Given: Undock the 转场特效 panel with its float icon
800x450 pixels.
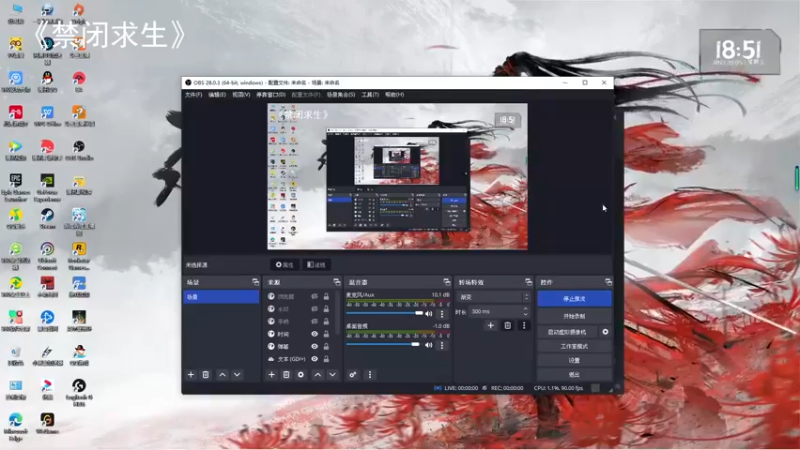Looking at the screenshot, I should [x=529, y=282].
